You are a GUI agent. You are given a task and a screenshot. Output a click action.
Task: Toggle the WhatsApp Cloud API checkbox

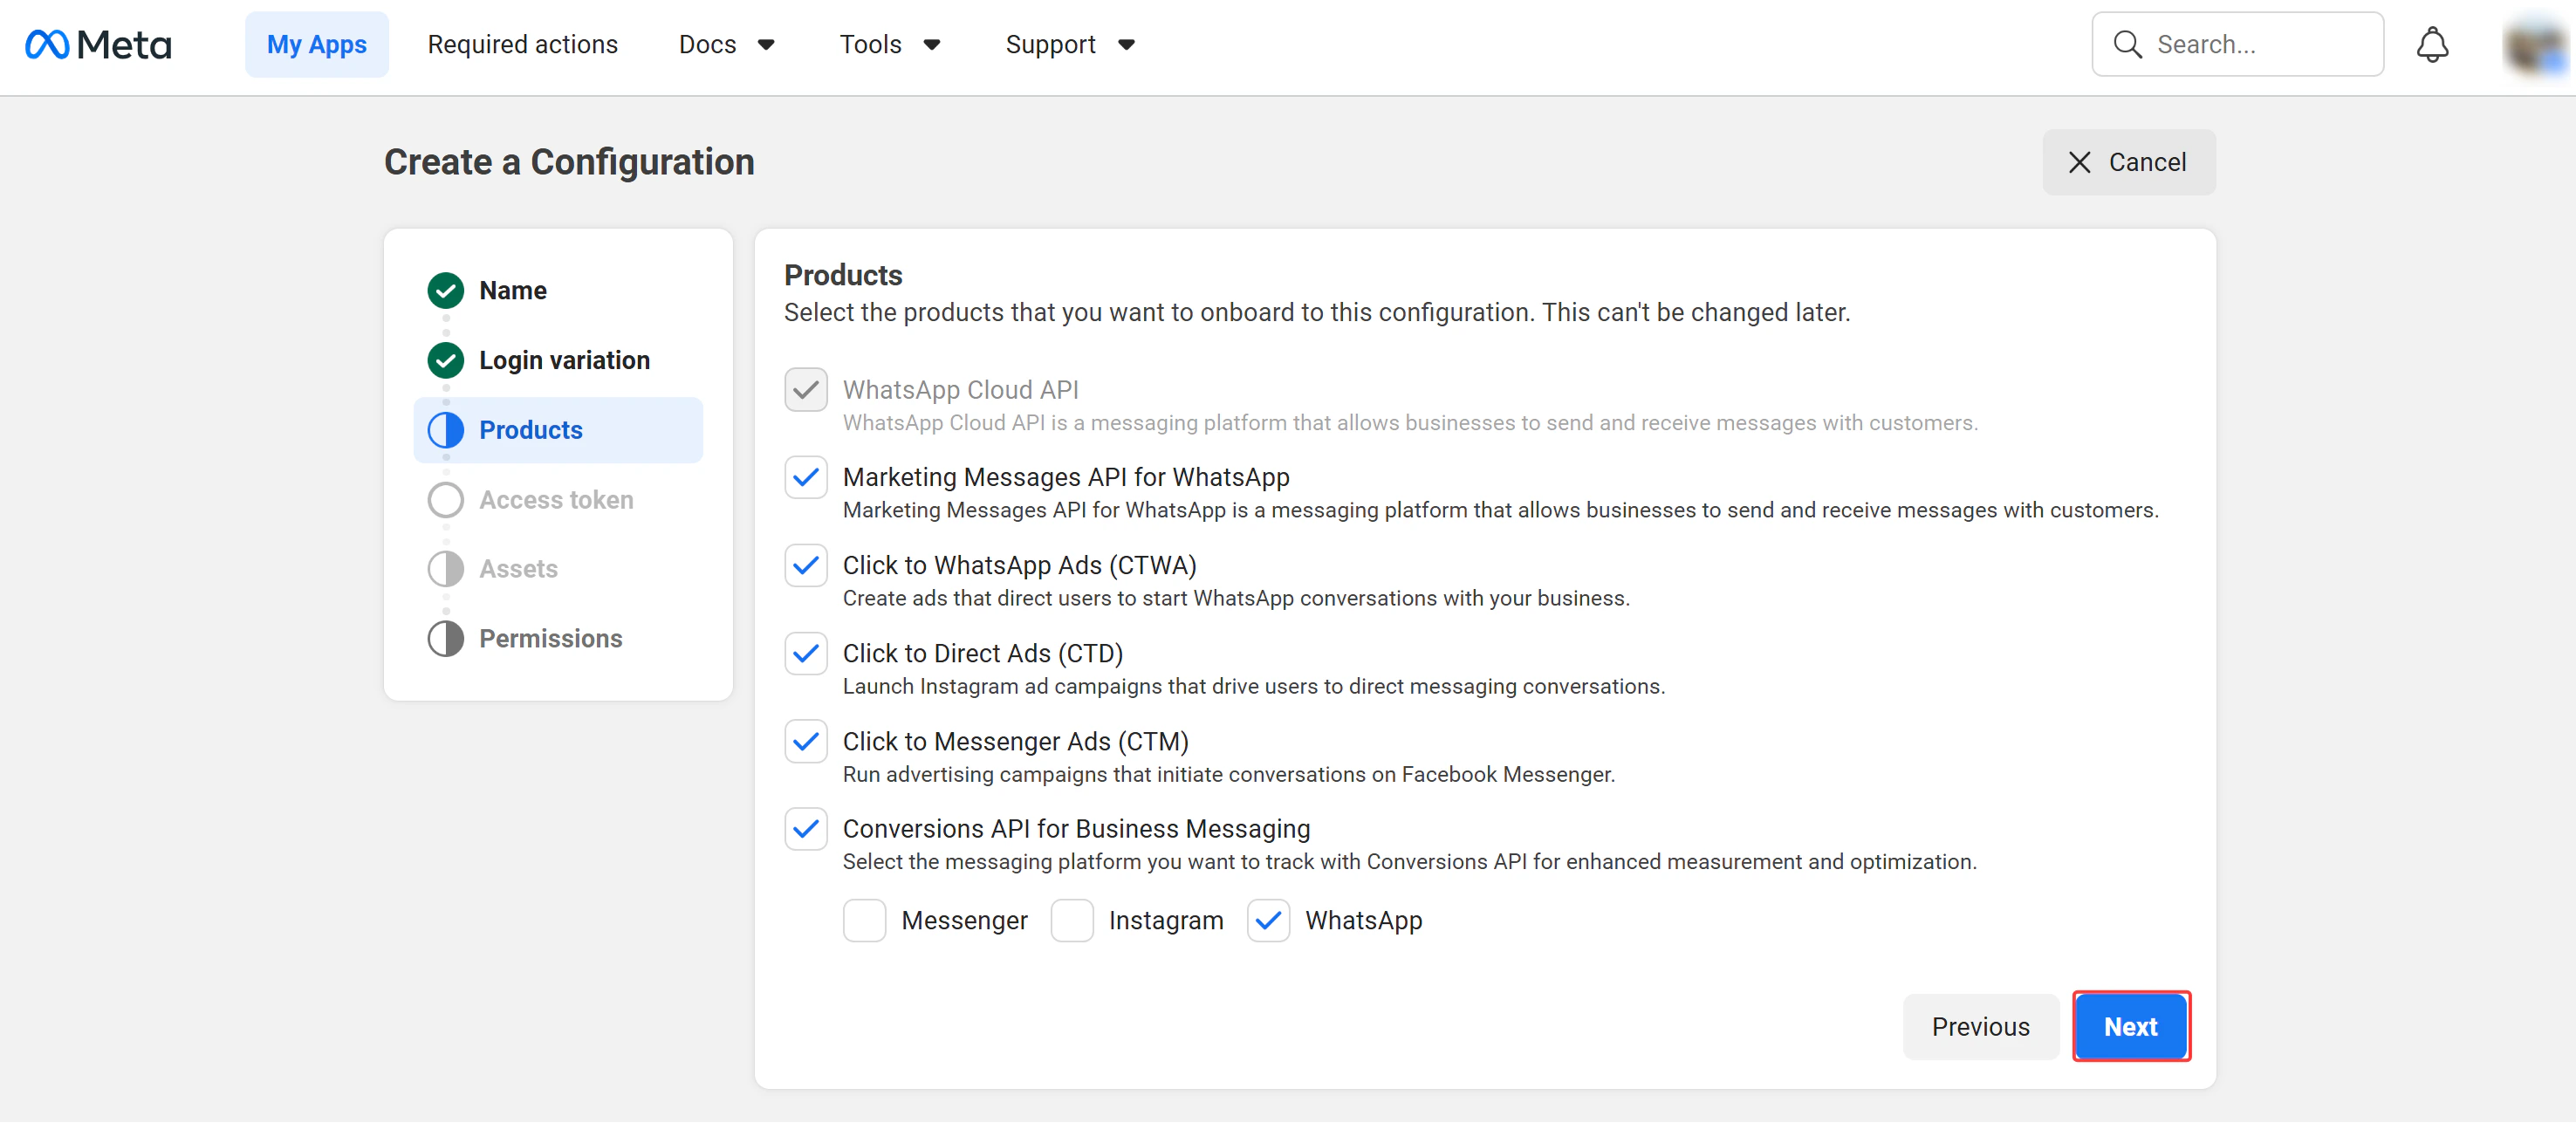coord(805,390)
